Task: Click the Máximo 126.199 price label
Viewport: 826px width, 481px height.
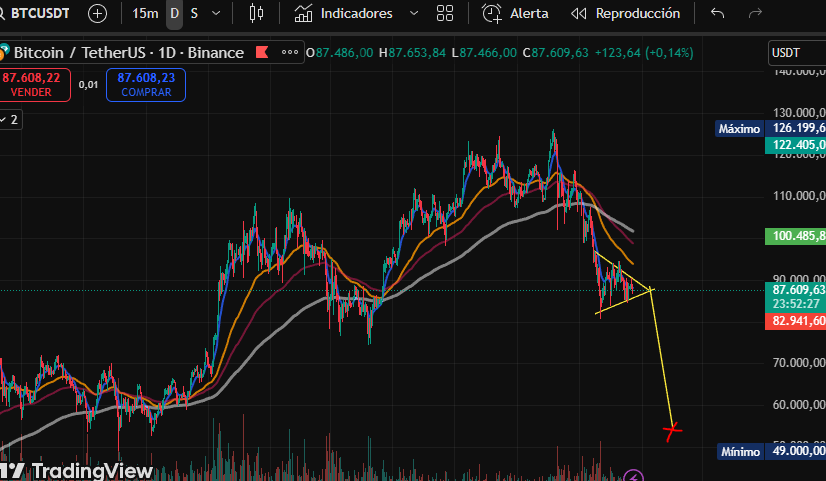Action: point(770,129)
